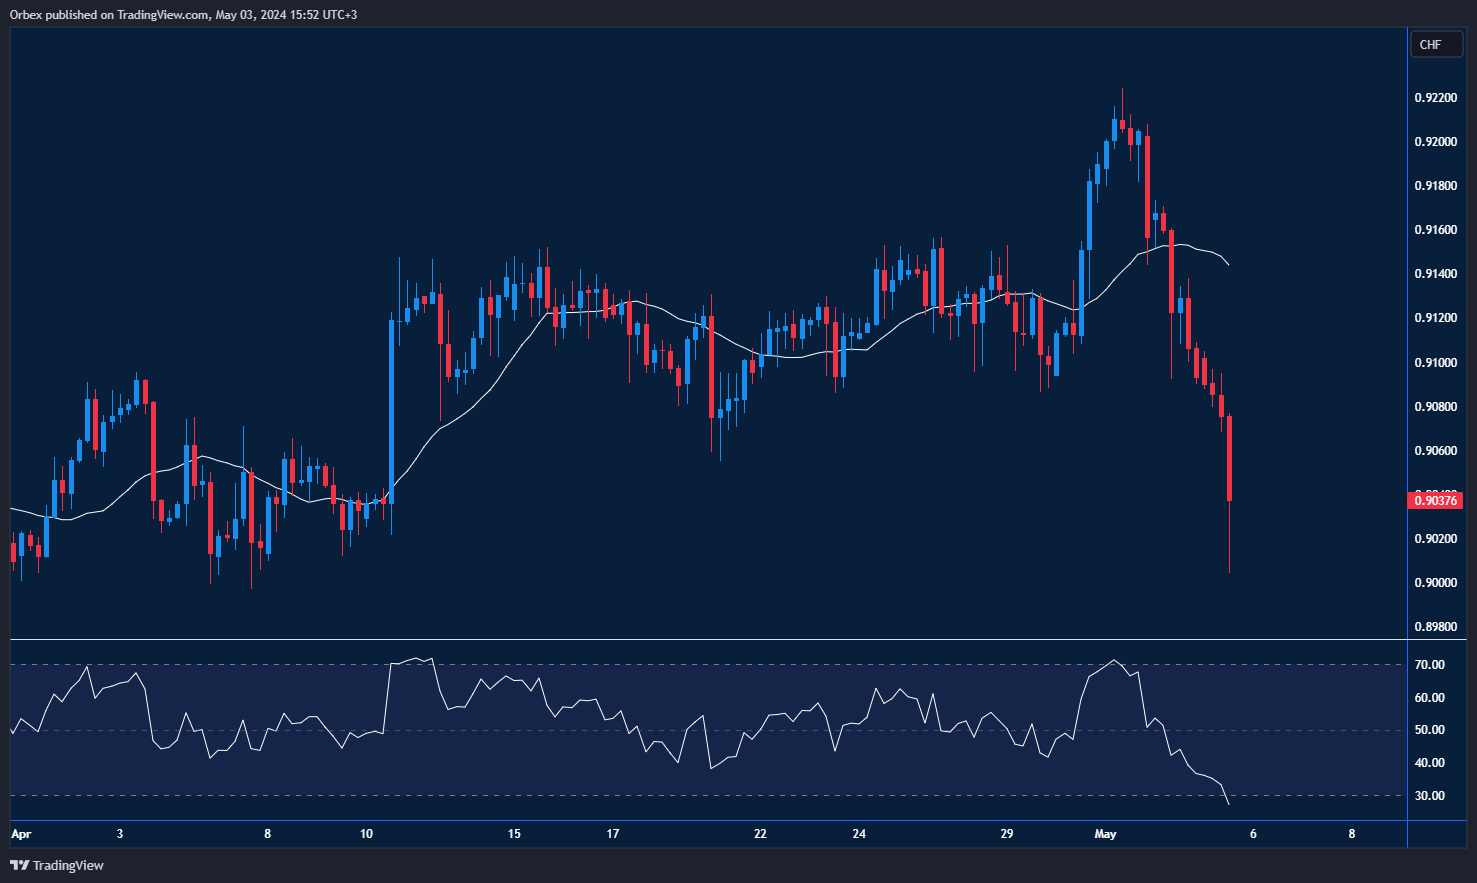Viewport: 1477px width, 883px height.
Task: Select the CHF currency badge
Action: (1436, 44)
